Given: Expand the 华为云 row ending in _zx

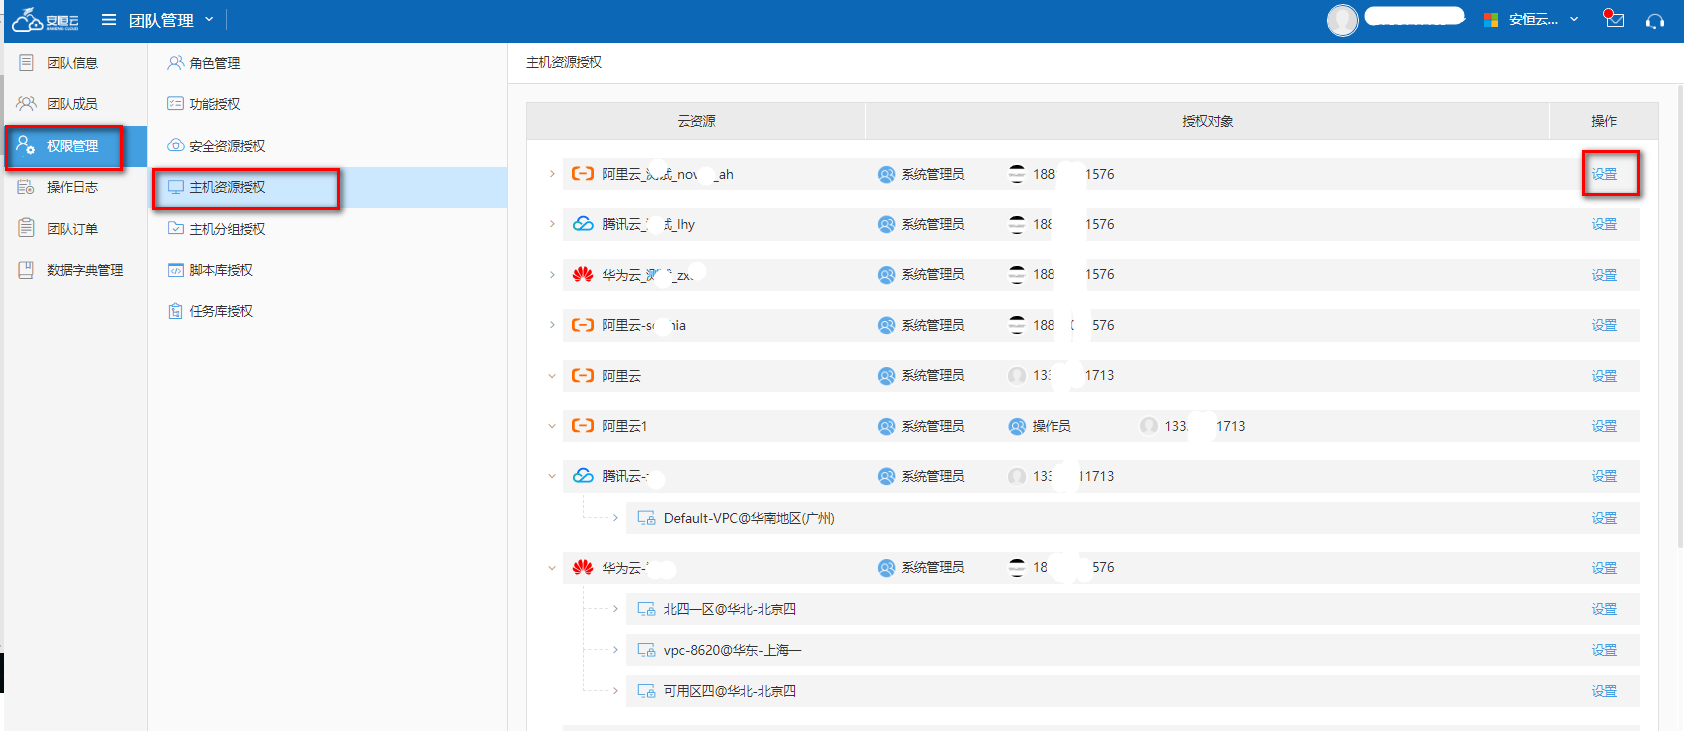Looking at the screenshot, I should (x=552, y=274).
